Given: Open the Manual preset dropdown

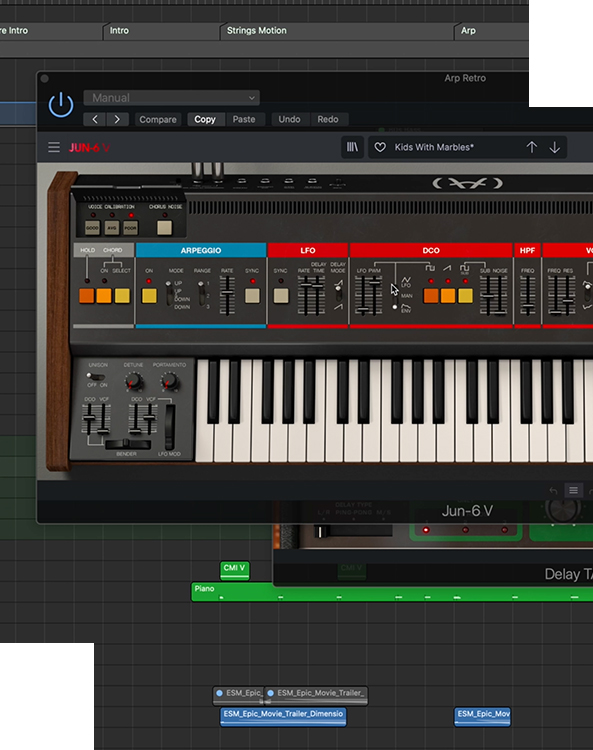Looking at the screenshot, I should click(172, 98).
